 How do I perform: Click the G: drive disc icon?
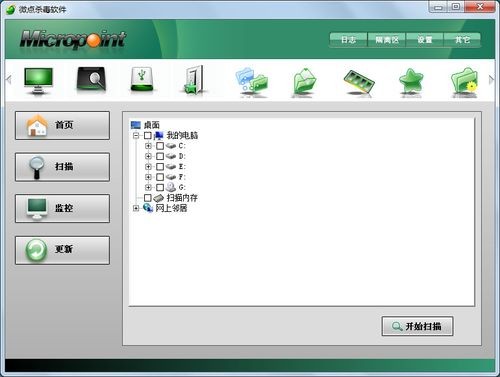point(171,187)
